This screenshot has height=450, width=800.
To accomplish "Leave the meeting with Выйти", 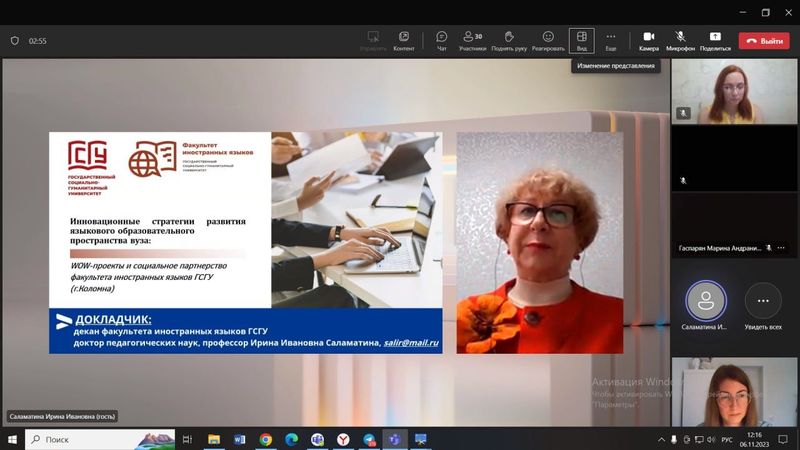I will 764,41.
